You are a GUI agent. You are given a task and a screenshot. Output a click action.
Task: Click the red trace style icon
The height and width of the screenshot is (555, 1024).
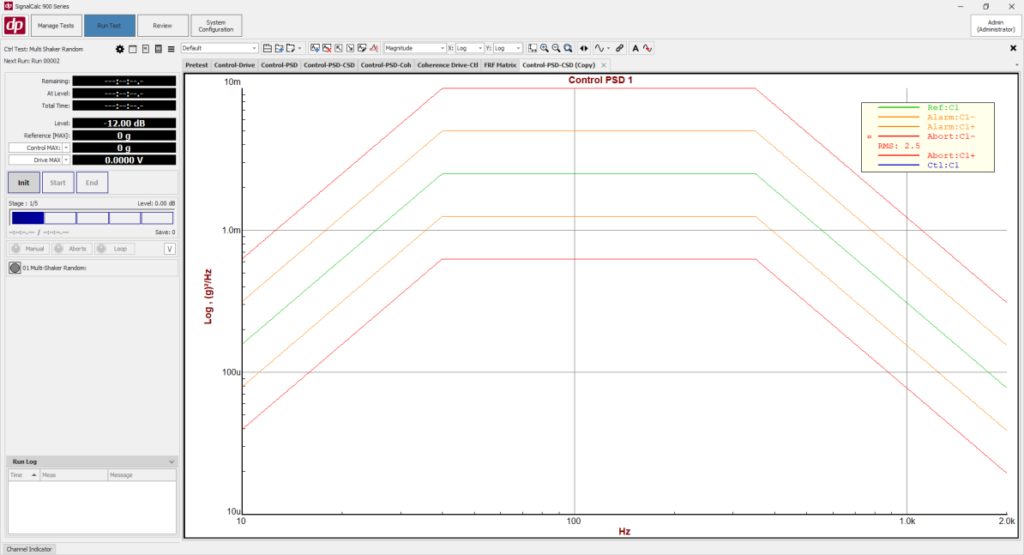(647, 48)
